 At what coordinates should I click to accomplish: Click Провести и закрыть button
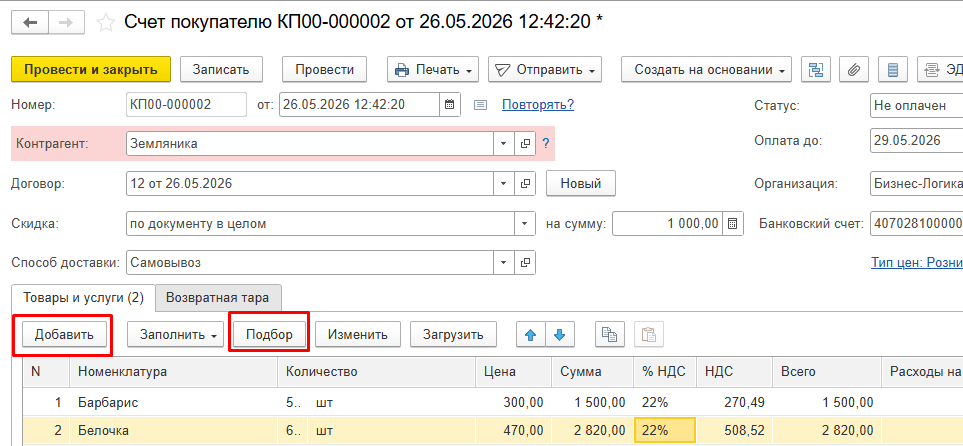(x=91, y=69)
